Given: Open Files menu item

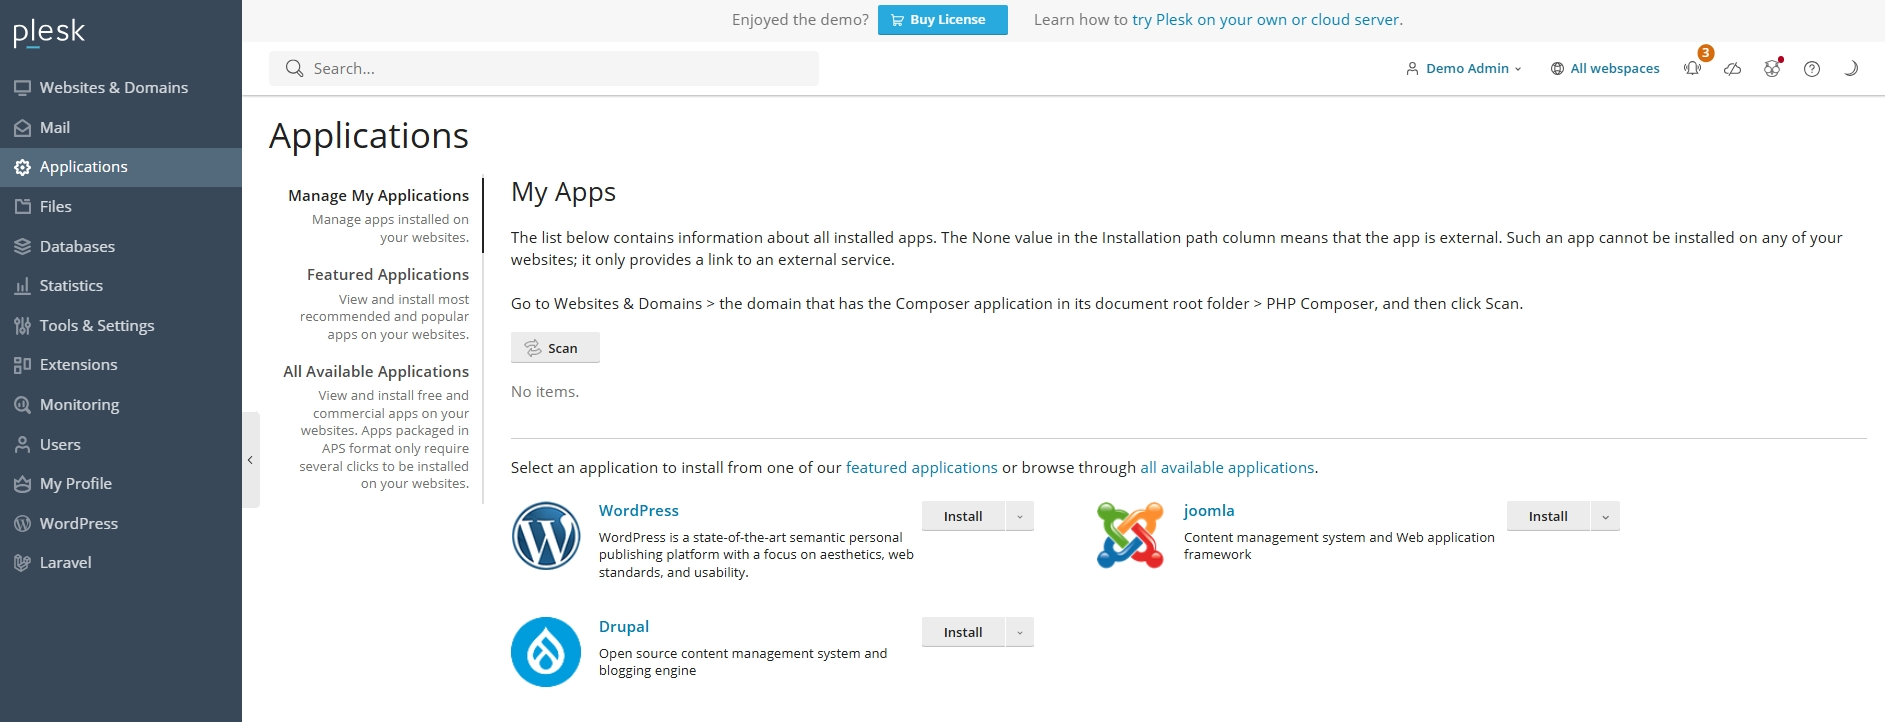Looking at the screenshot, I should 121,207.
